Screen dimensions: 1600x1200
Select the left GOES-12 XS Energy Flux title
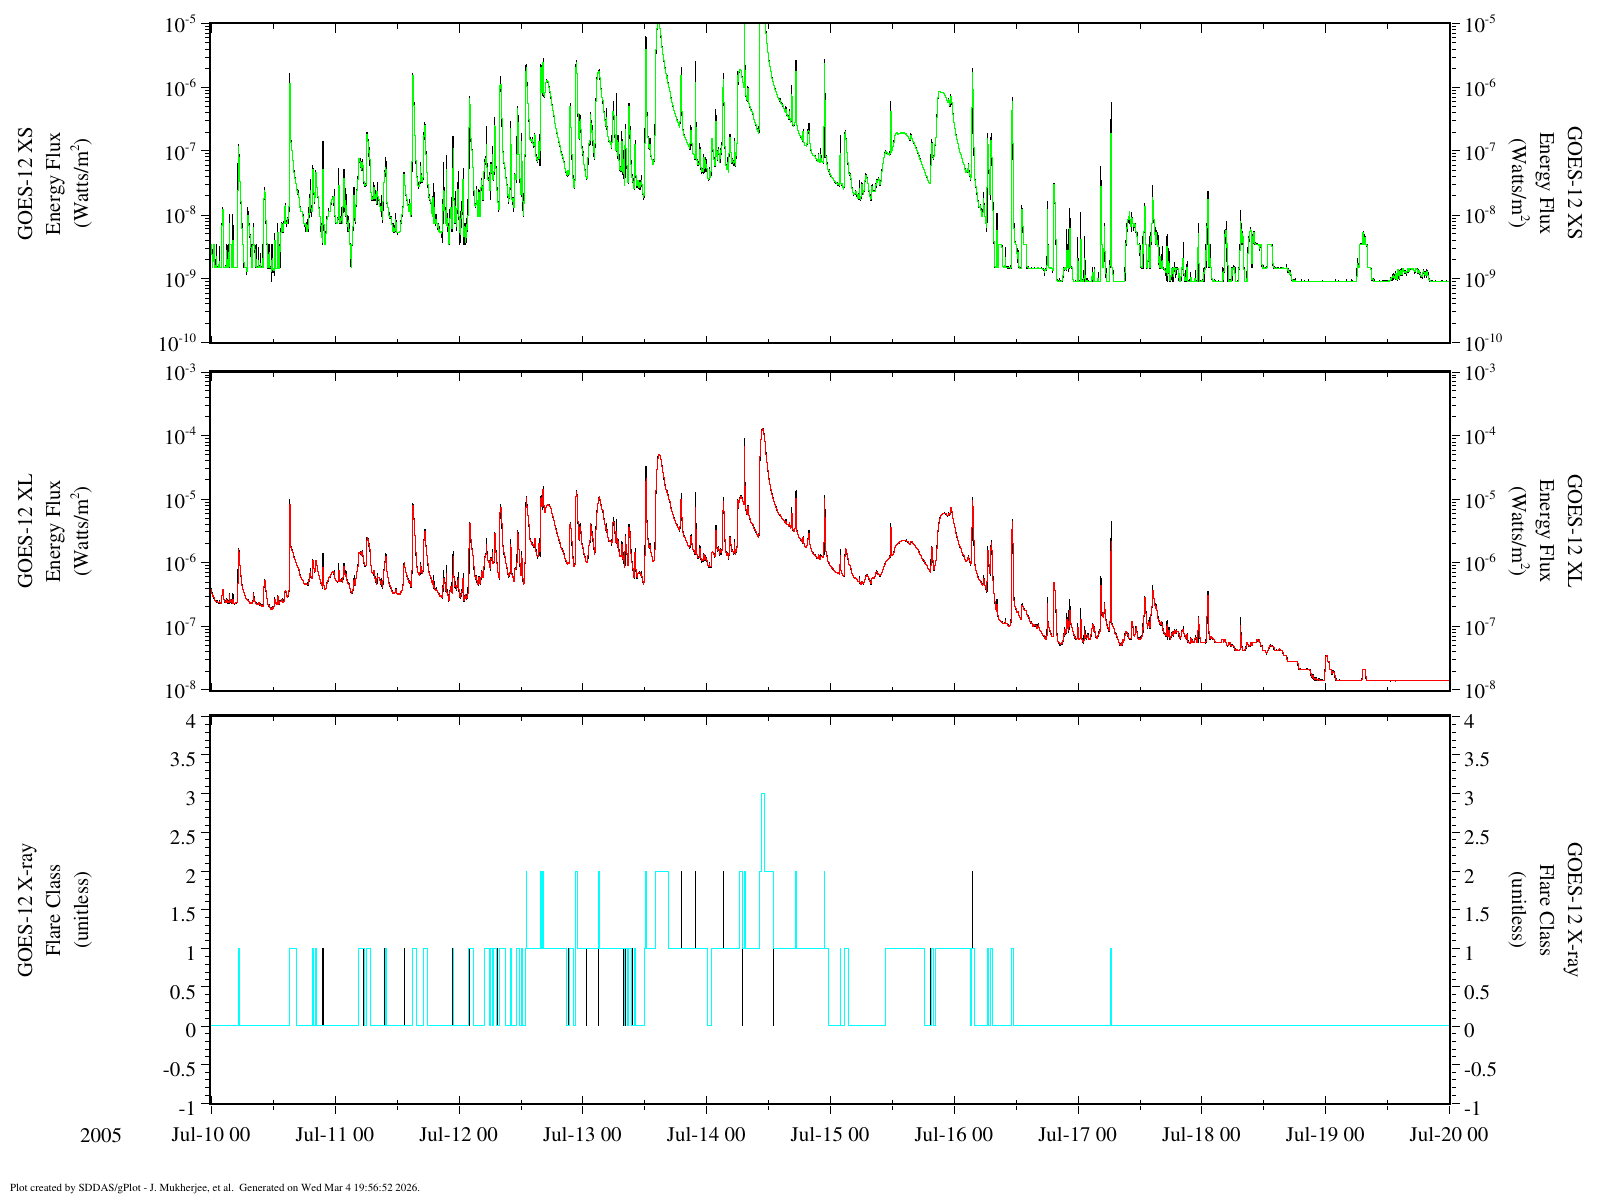tap(54, 182)
